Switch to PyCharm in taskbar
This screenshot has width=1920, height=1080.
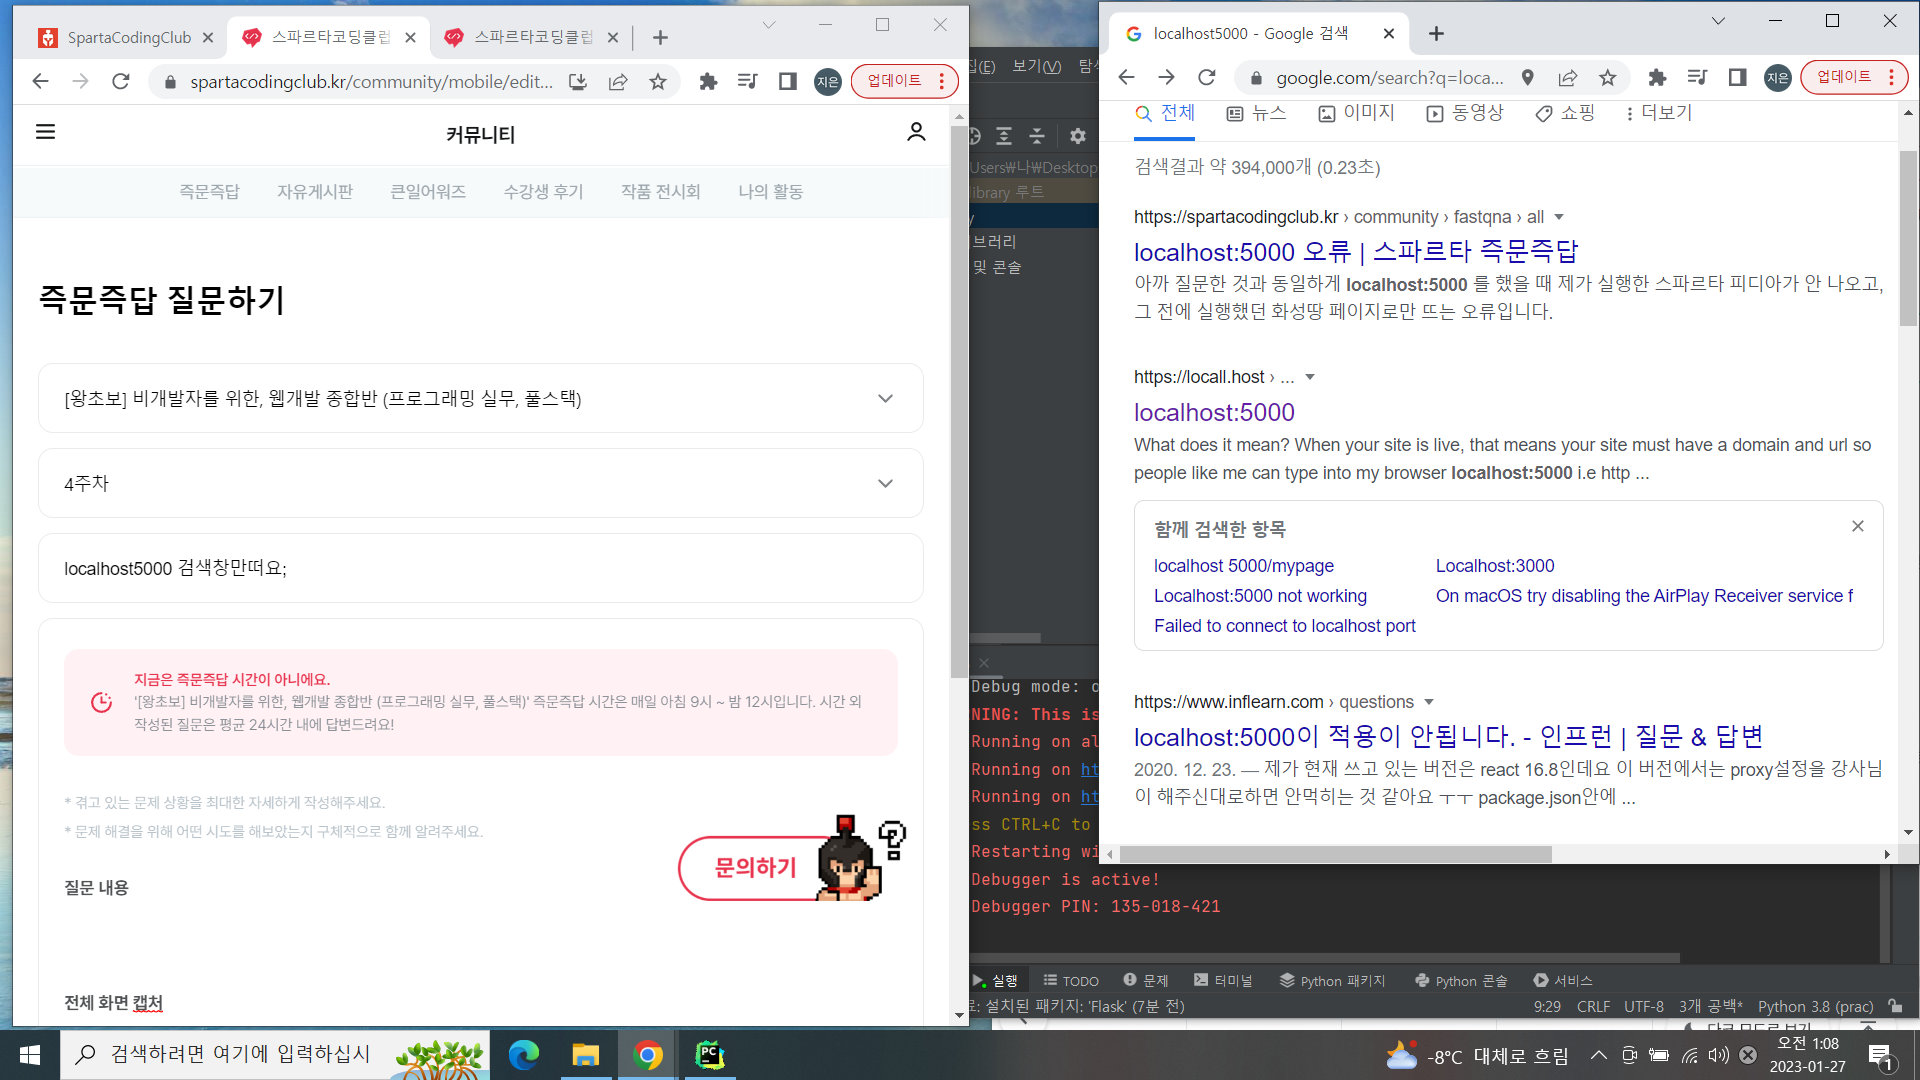[x=709, y=1055]
